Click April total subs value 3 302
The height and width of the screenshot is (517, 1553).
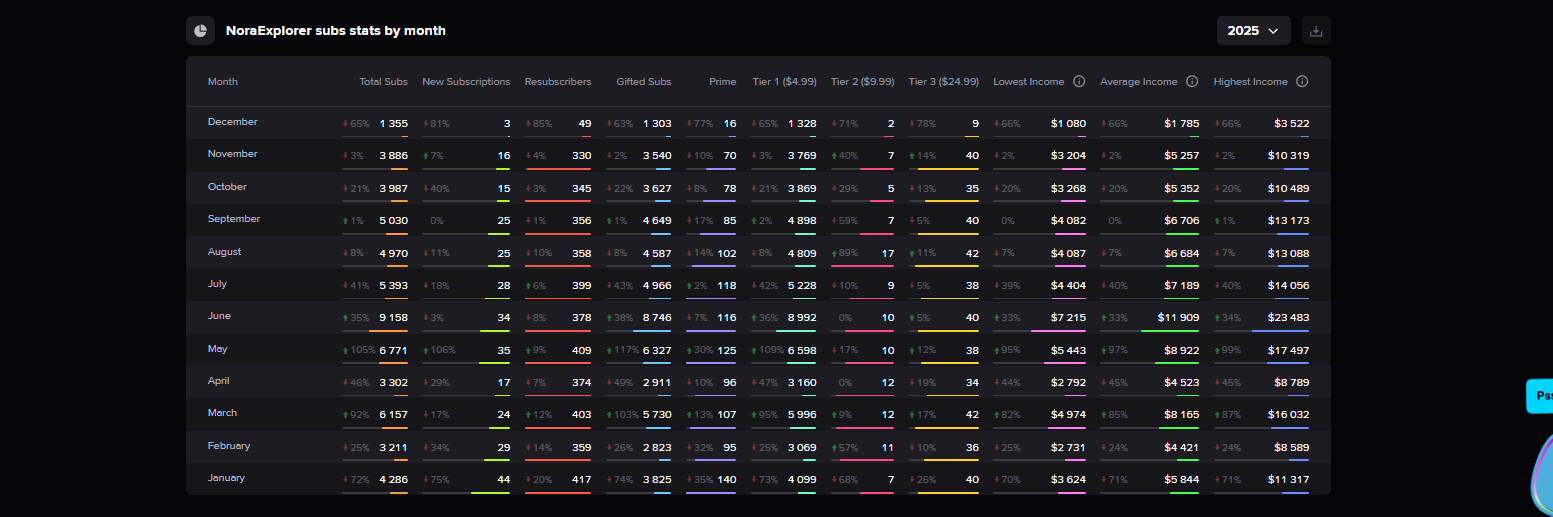tap(394, 383)
